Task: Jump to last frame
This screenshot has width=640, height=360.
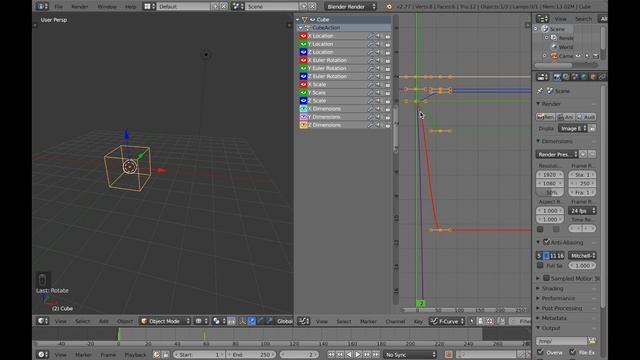Action: click(376, 354)
